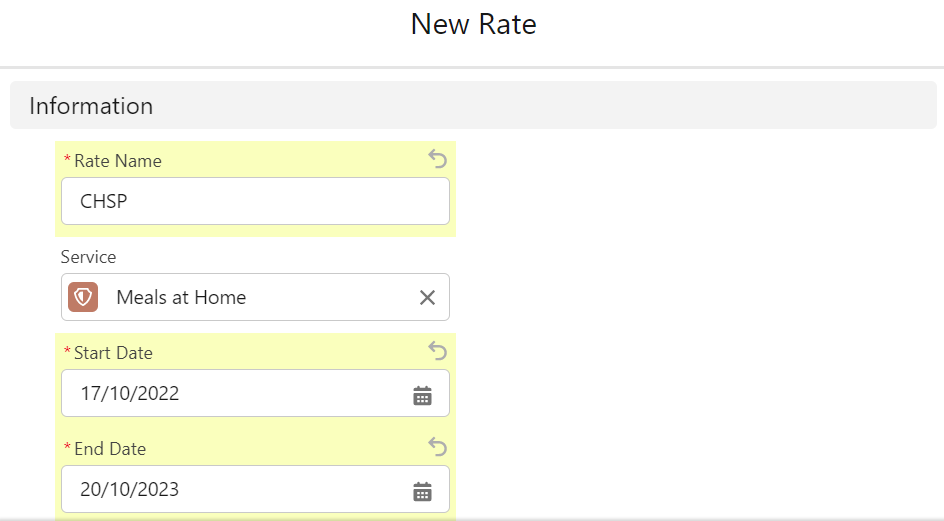Image resolution: width=944 pixels, height=521 pixels.
Task: Undo changes to the Rate Name field
Action: pos(438,159)
